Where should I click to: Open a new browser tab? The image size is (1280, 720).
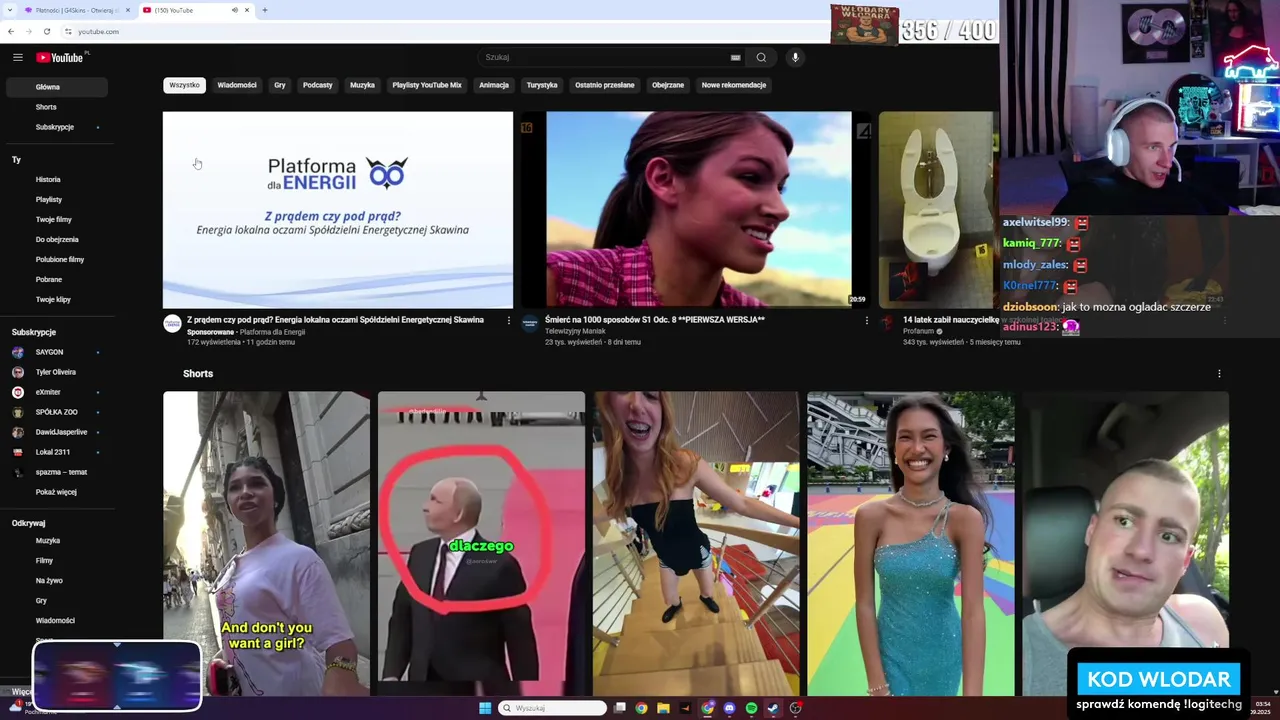(264, 10)
